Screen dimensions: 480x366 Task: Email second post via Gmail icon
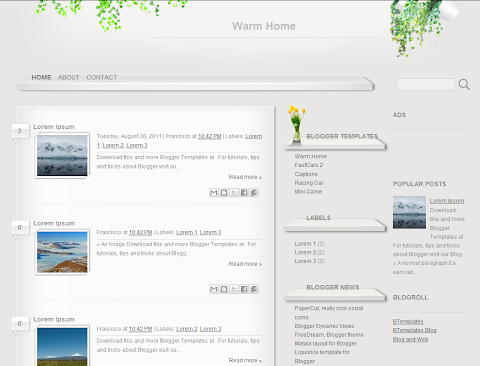[x=214, y=289]
